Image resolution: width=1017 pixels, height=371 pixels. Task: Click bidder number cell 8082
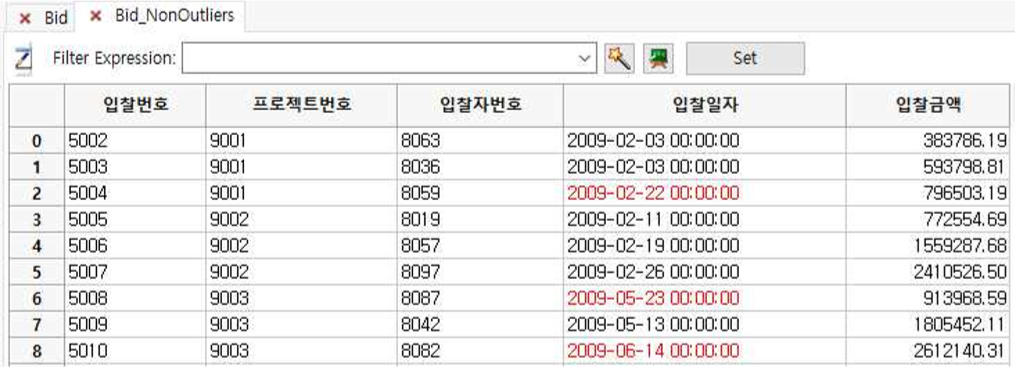[x=480, y=351]
